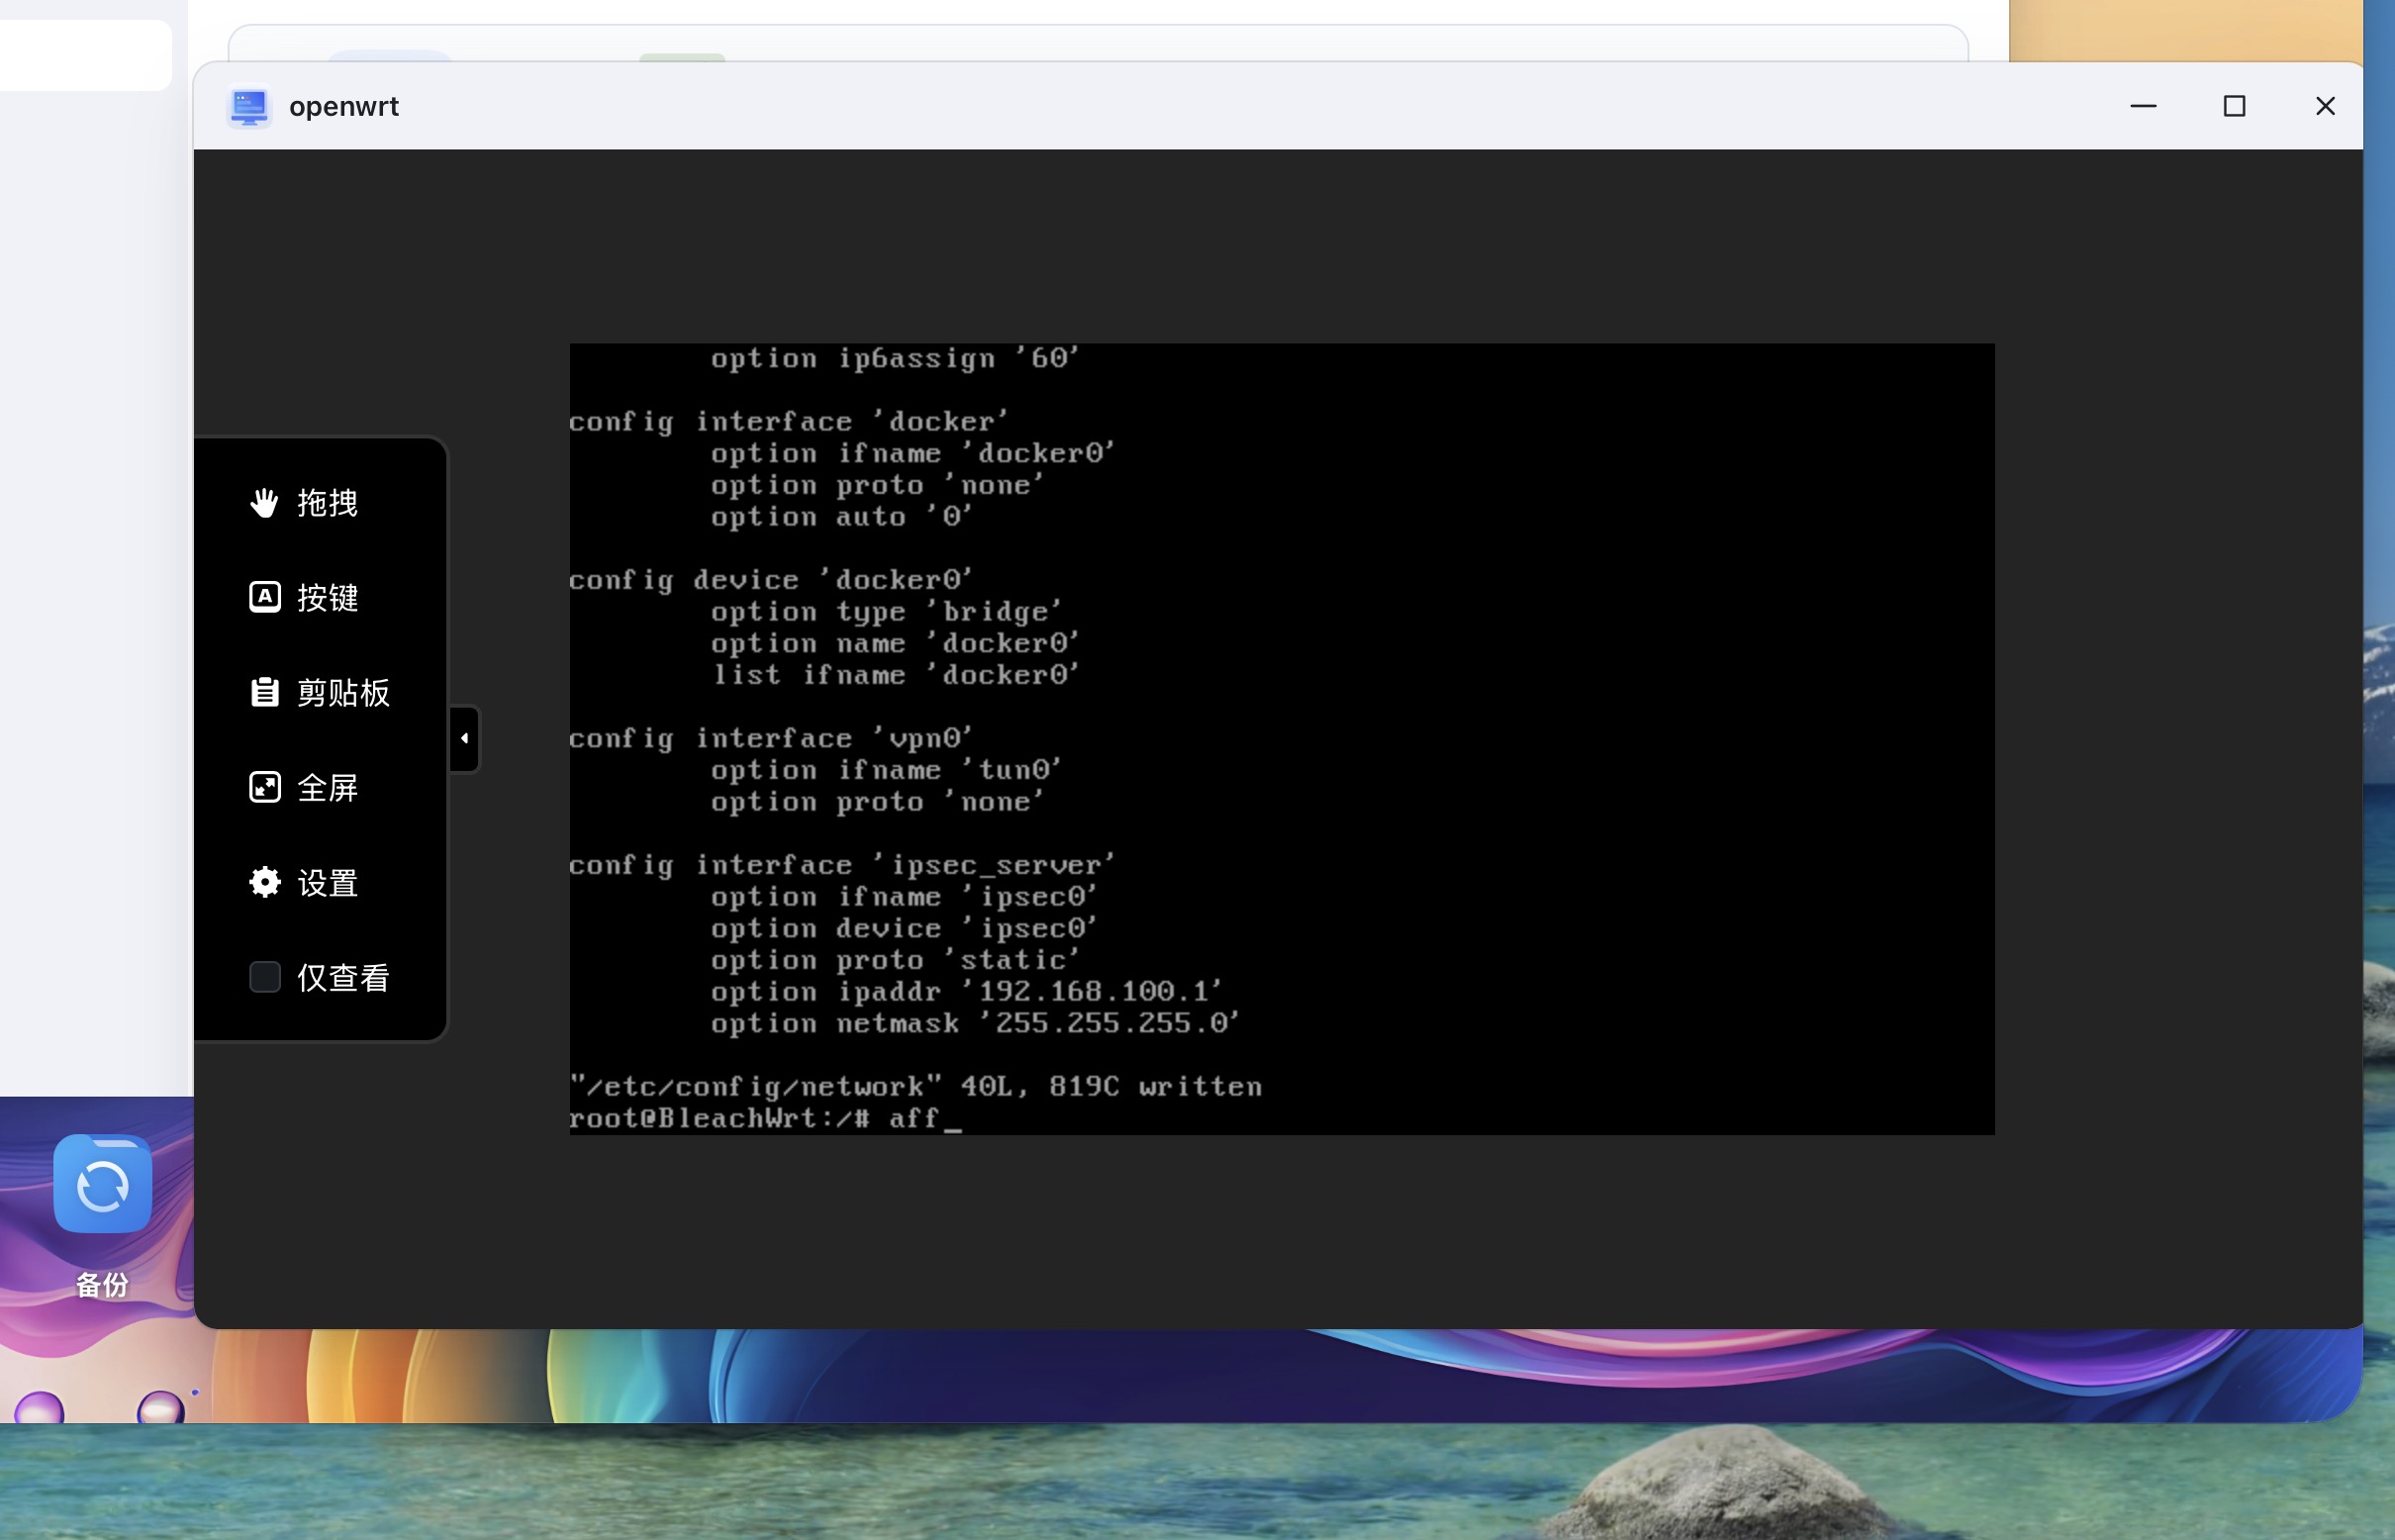Click the 全屏 fullscreen icon
Viewport: 2395px width, 1540px height.
coord(264,787)
